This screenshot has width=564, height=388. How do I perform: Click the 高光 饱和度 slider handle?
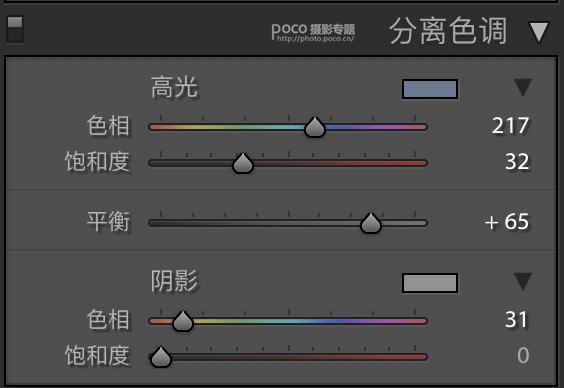pyautogui.click(x=243, y=163)
